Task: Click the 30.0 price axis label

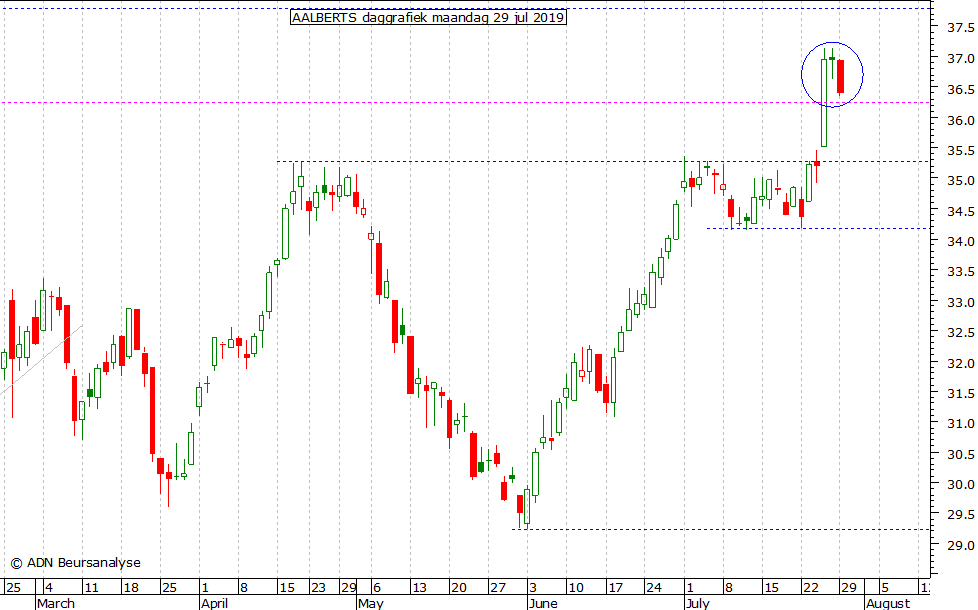Action: (961, 485)
